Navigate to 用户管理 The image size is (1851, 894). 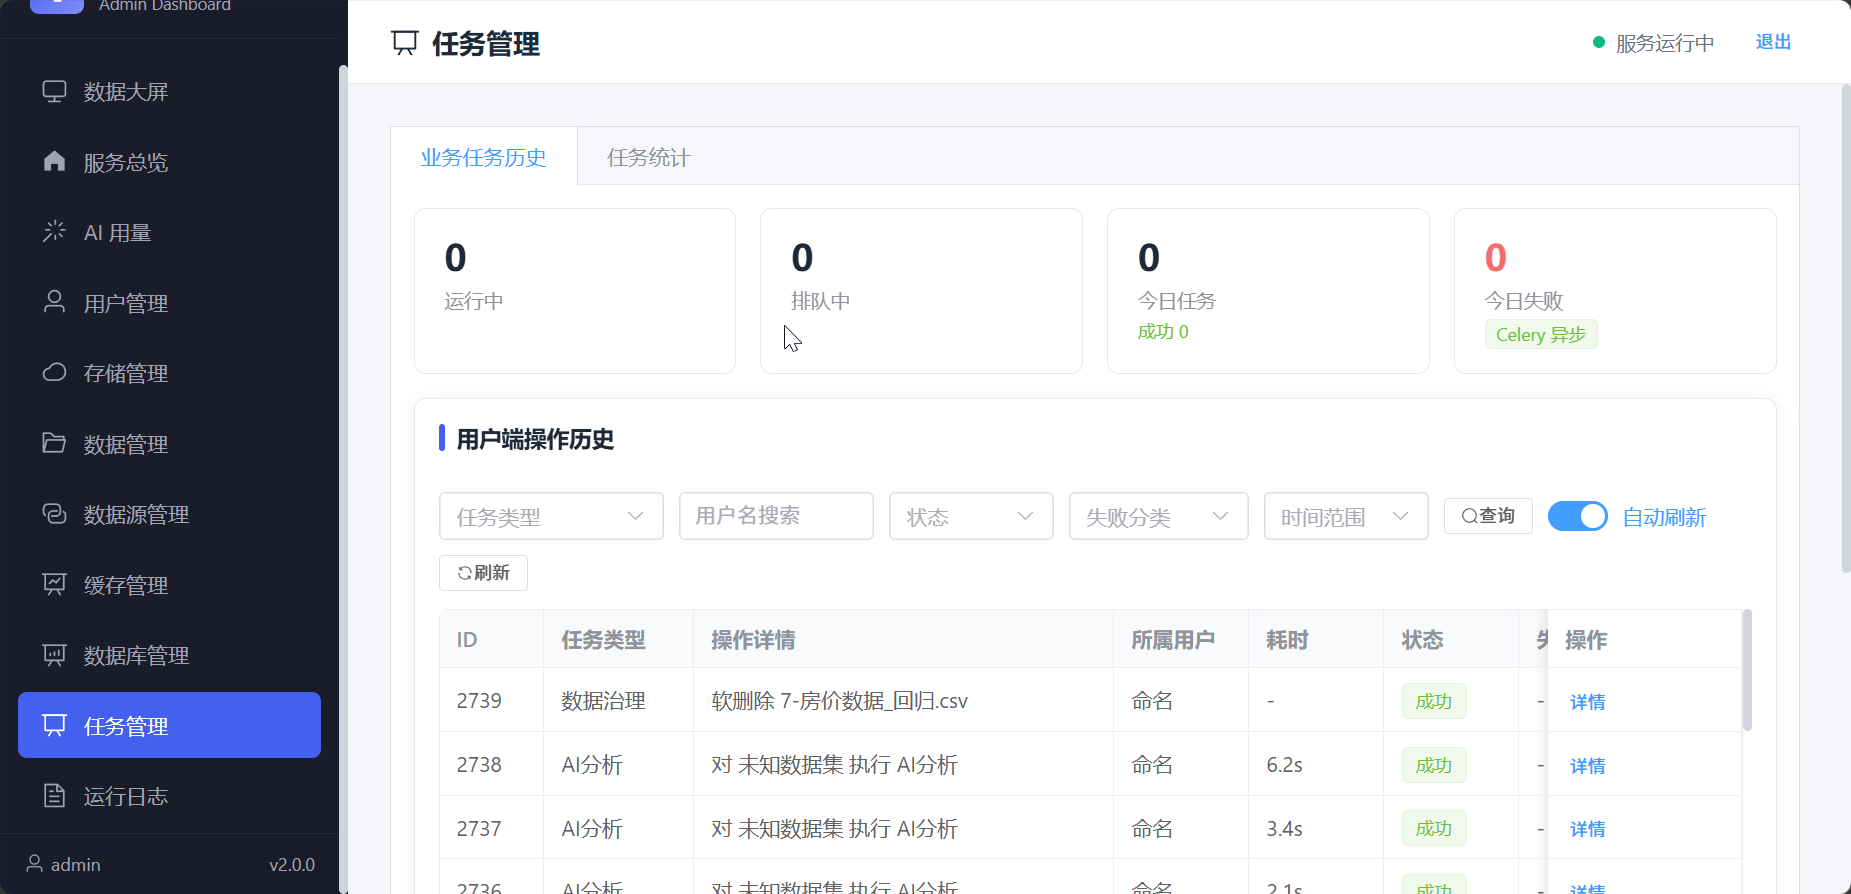pyautogui.click(x=169, y=302)
